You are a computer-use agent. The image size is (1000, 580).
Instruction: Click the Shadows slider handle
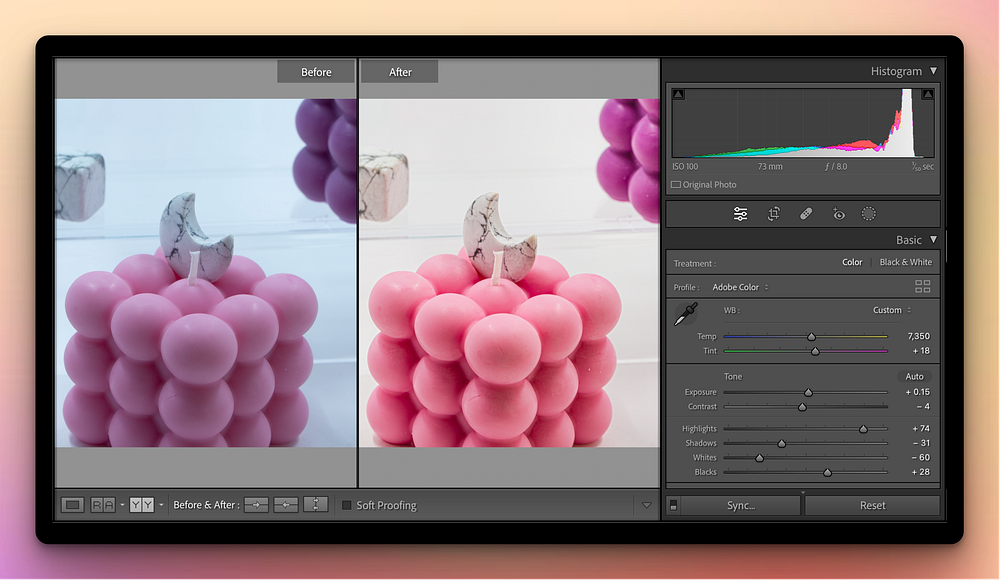[x=781, y=443]
